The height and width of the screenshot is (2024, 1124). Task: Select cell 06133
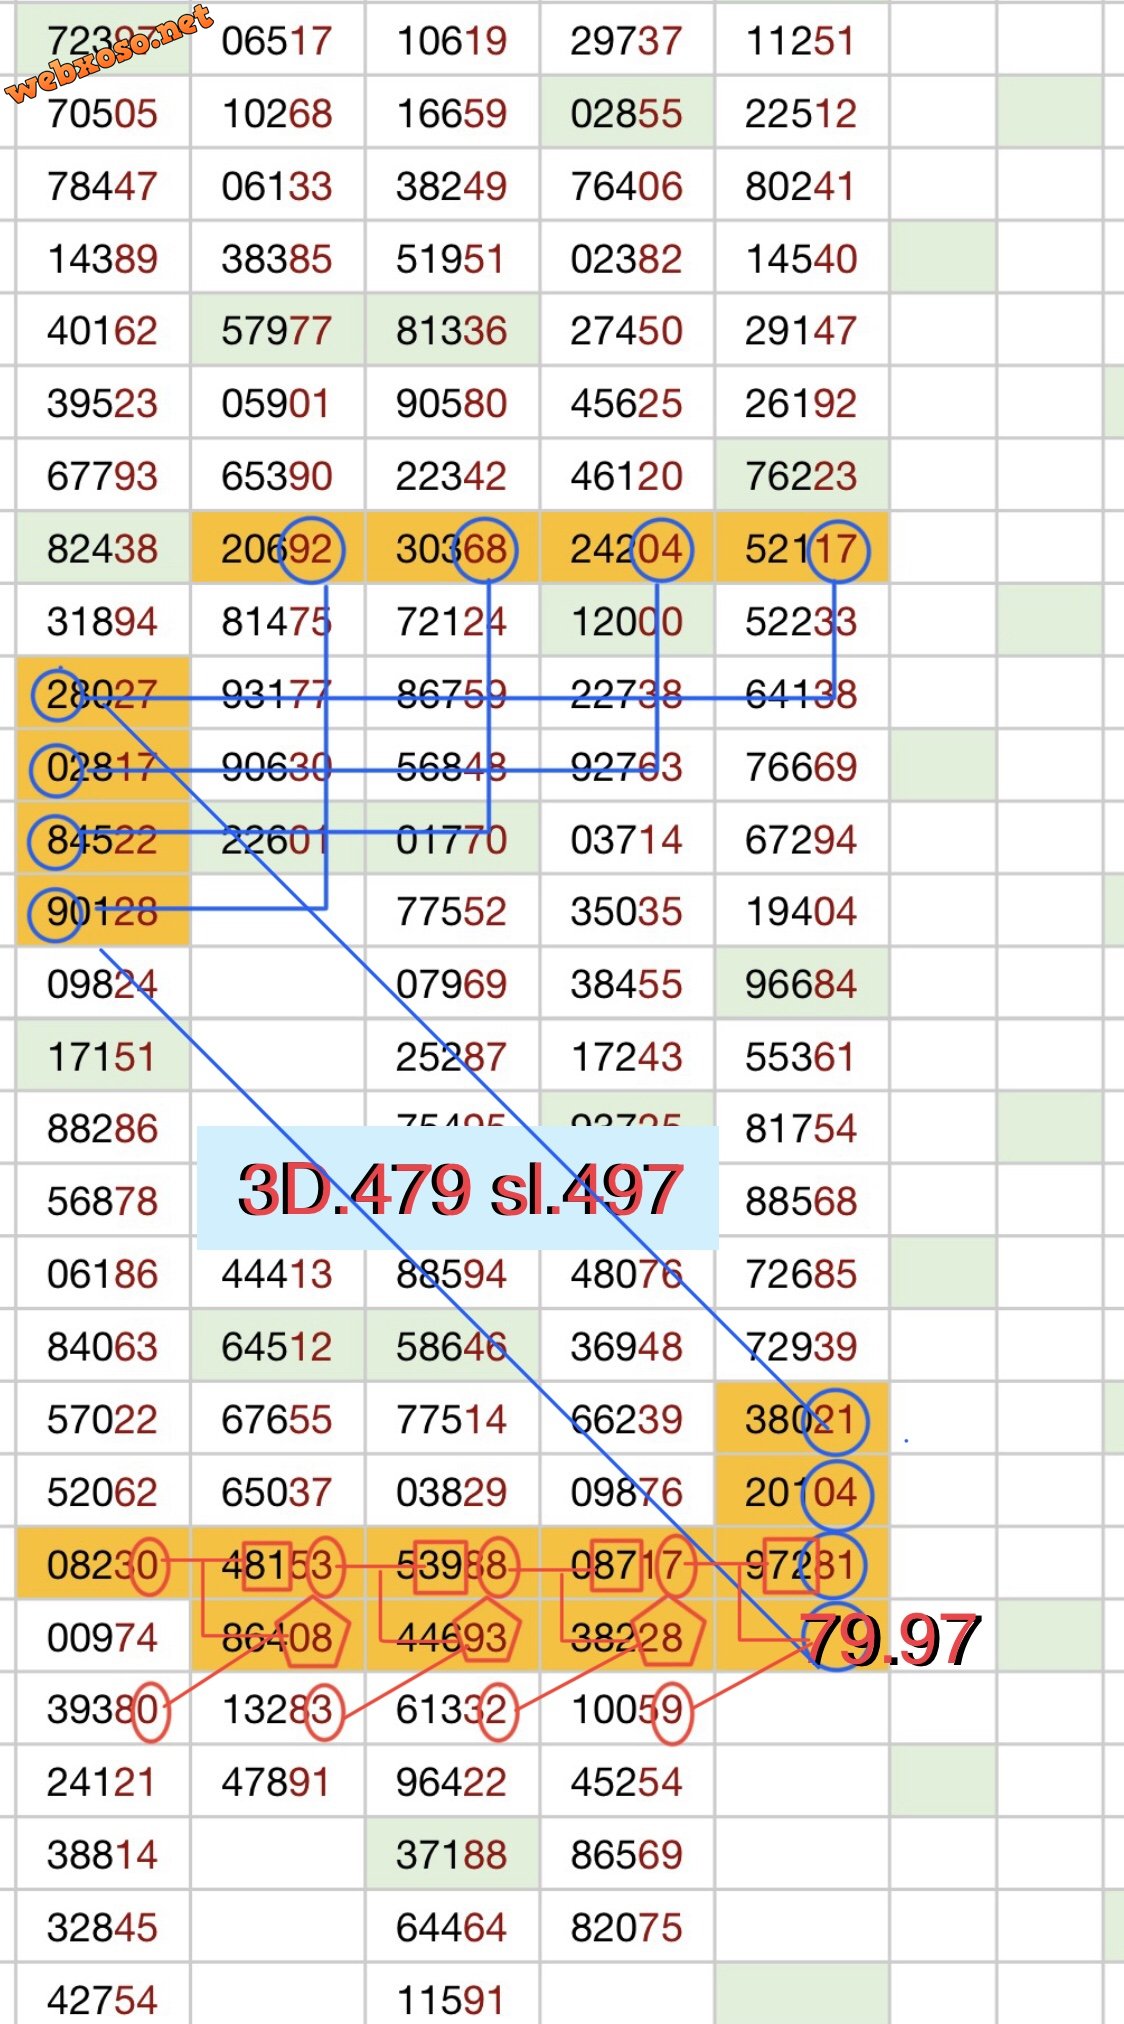tap(277, 186)
